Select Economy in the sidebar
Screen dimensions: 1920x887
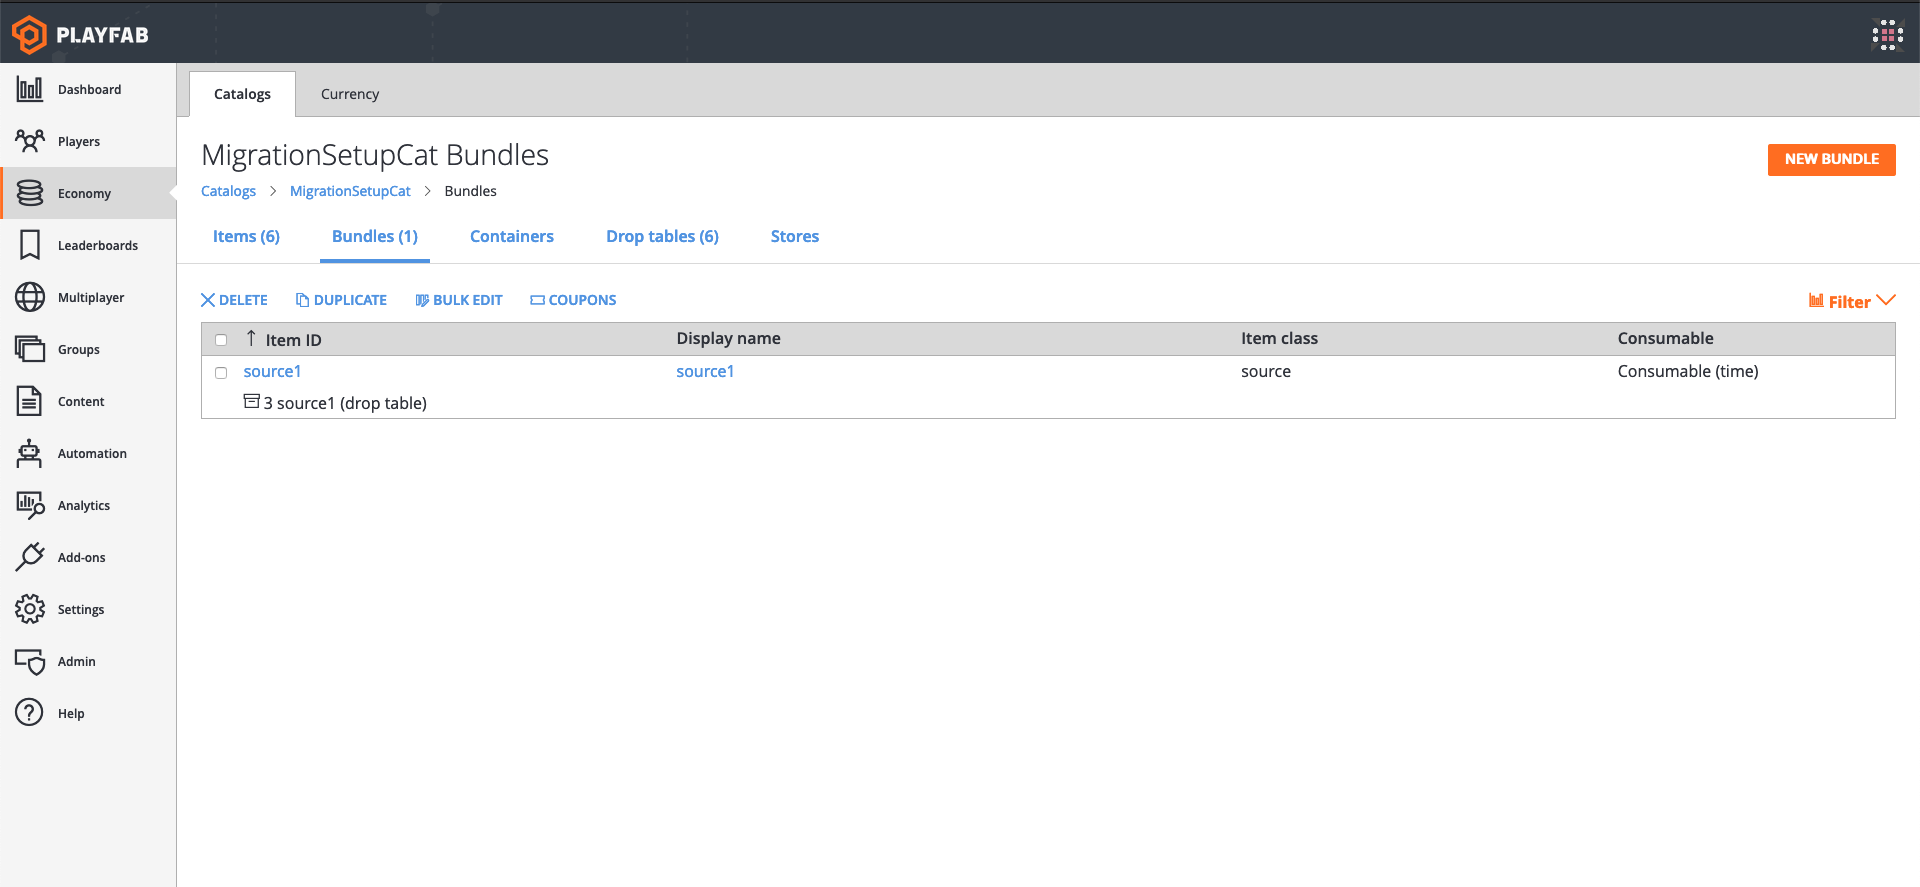88,193
